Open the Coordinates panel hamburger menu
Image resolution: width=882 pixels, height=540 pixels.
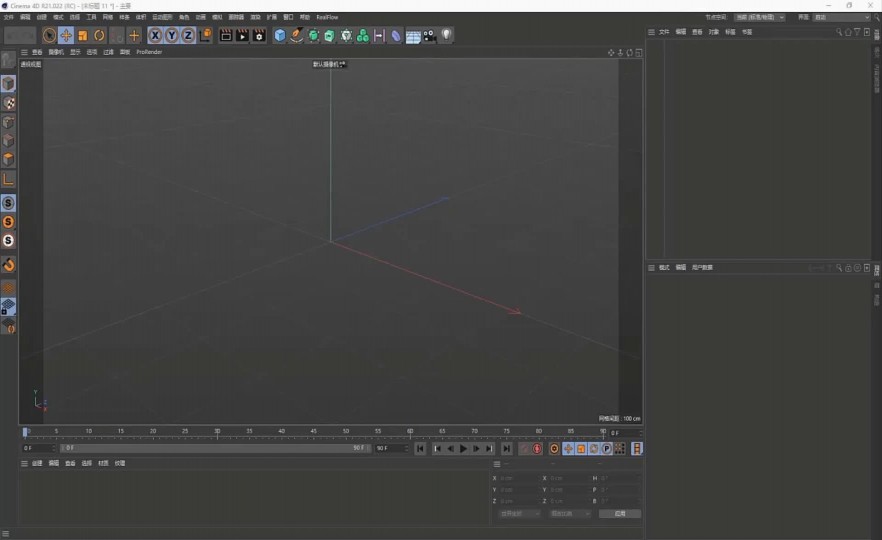[497, 464]
